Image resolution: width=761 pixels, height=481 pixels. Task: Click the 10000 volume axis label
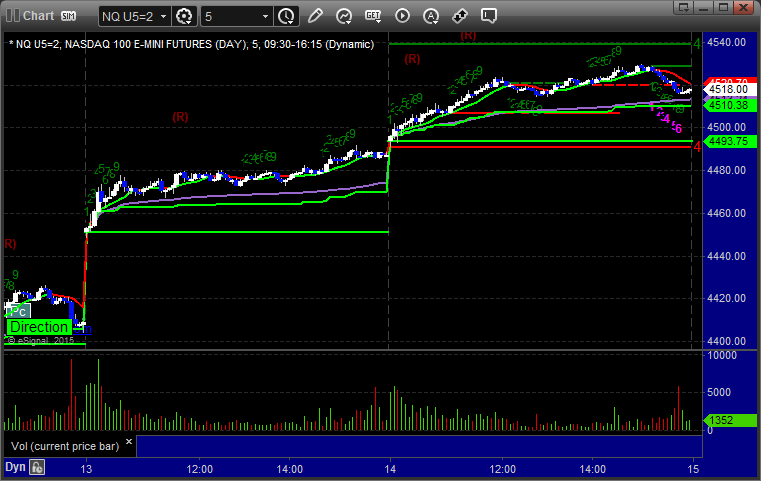[x=722, y=355]
